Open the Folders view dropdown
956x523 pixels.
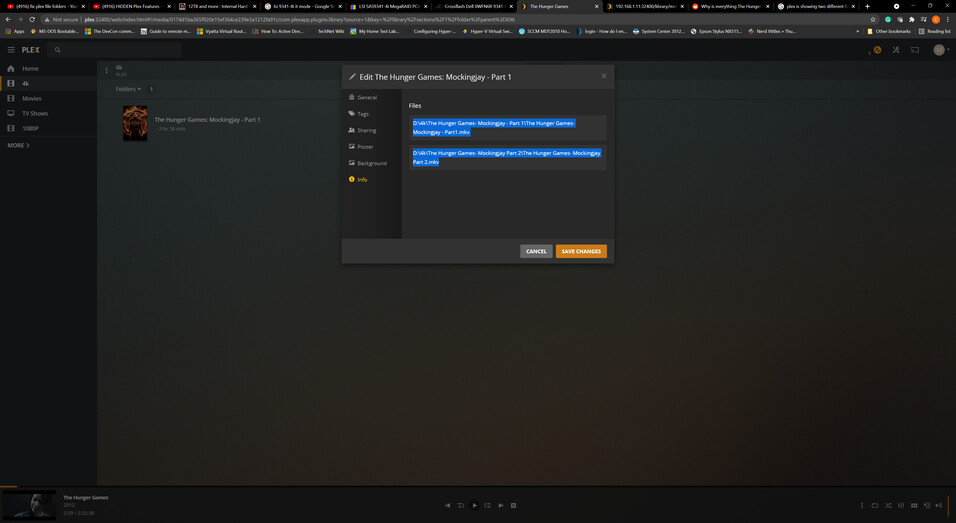(128, 89)
